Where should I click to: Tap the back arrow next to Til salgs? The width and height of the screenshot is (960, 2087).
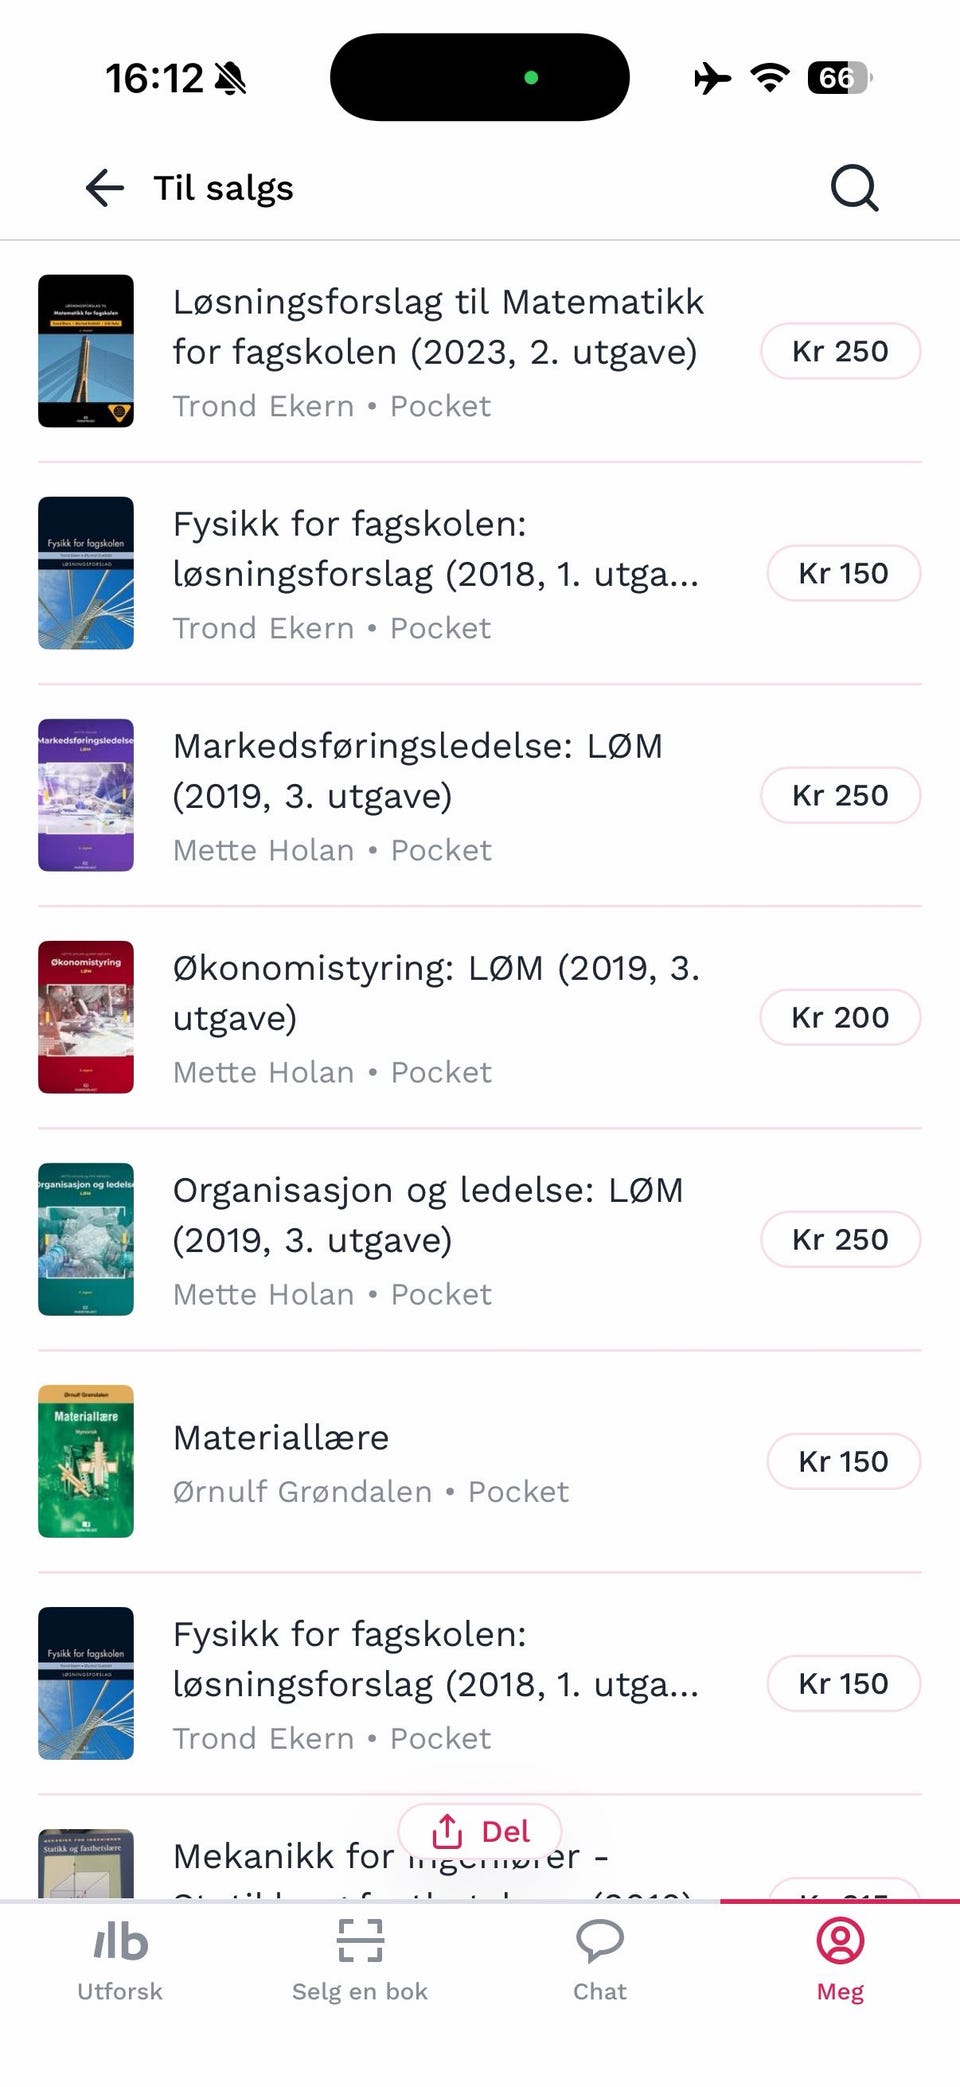(105, 188)
